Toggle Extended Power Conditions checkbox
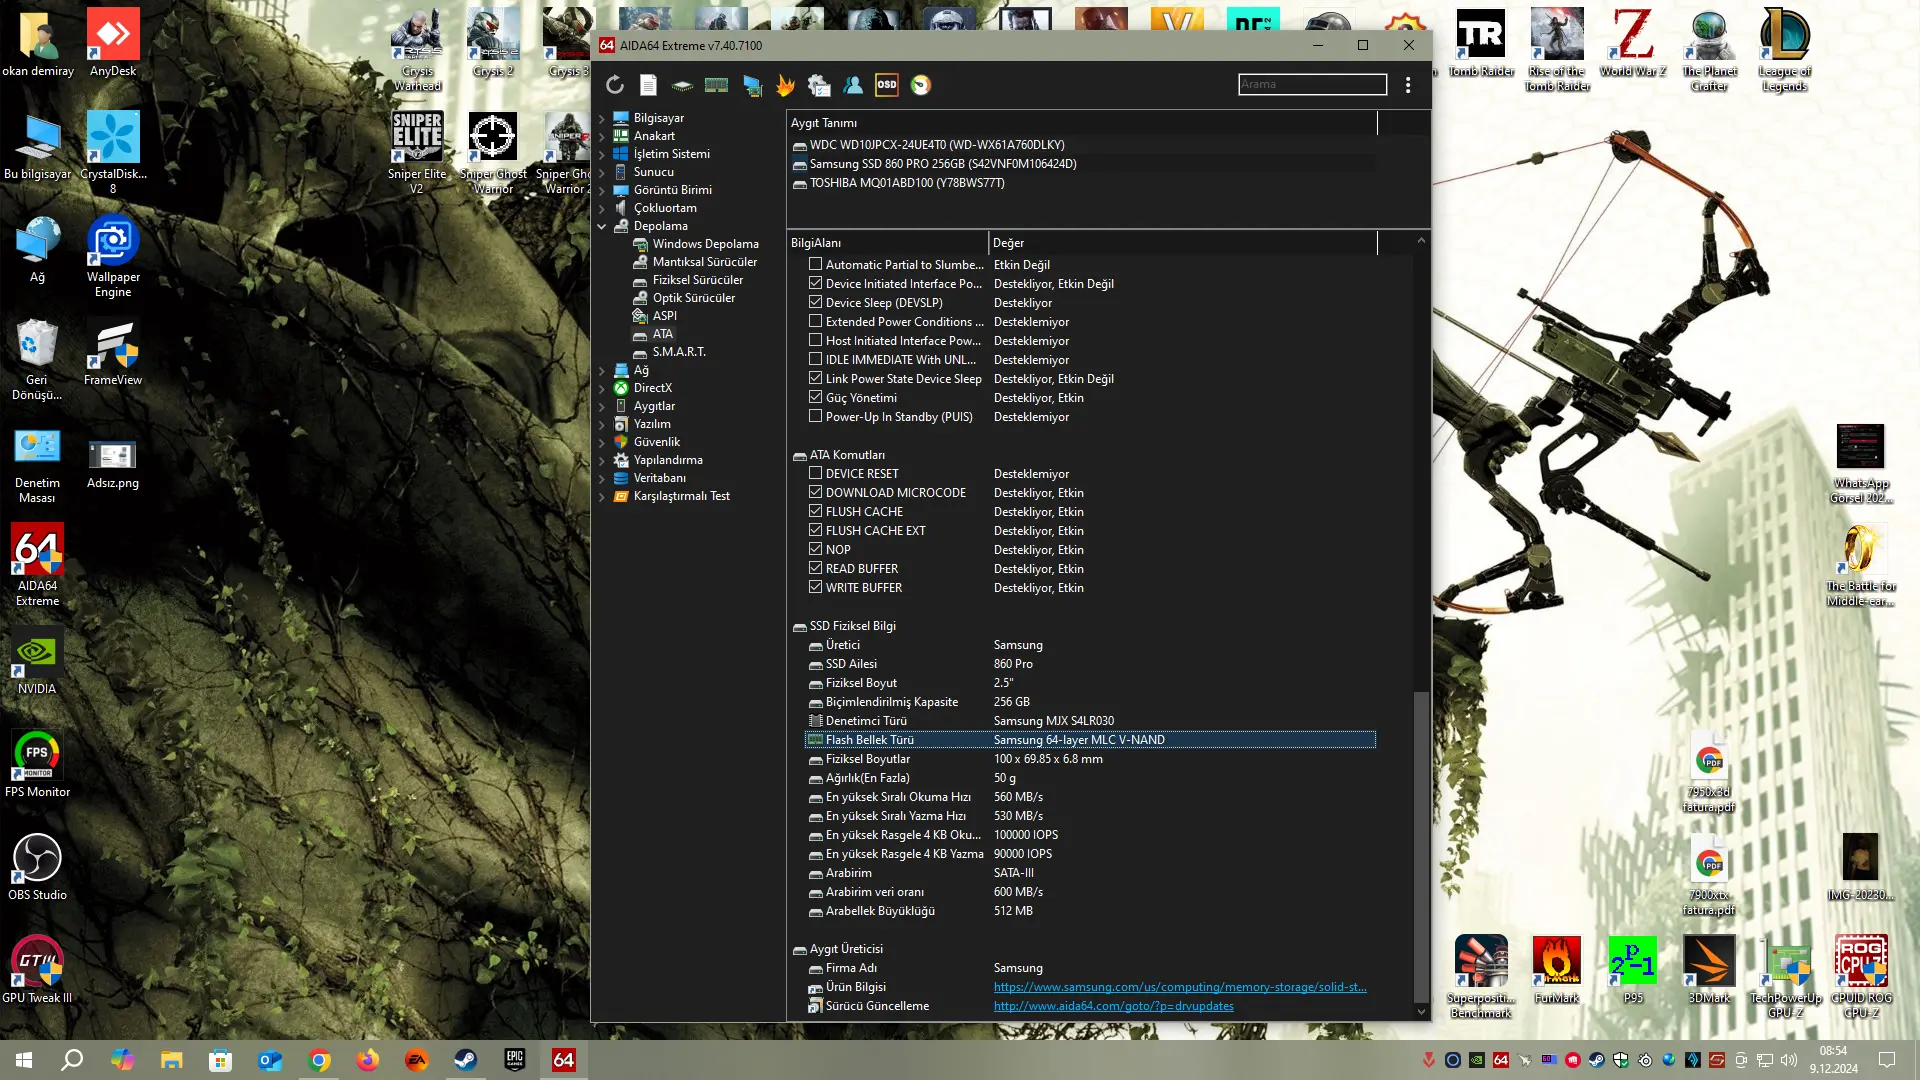 (x=815, y=322)
